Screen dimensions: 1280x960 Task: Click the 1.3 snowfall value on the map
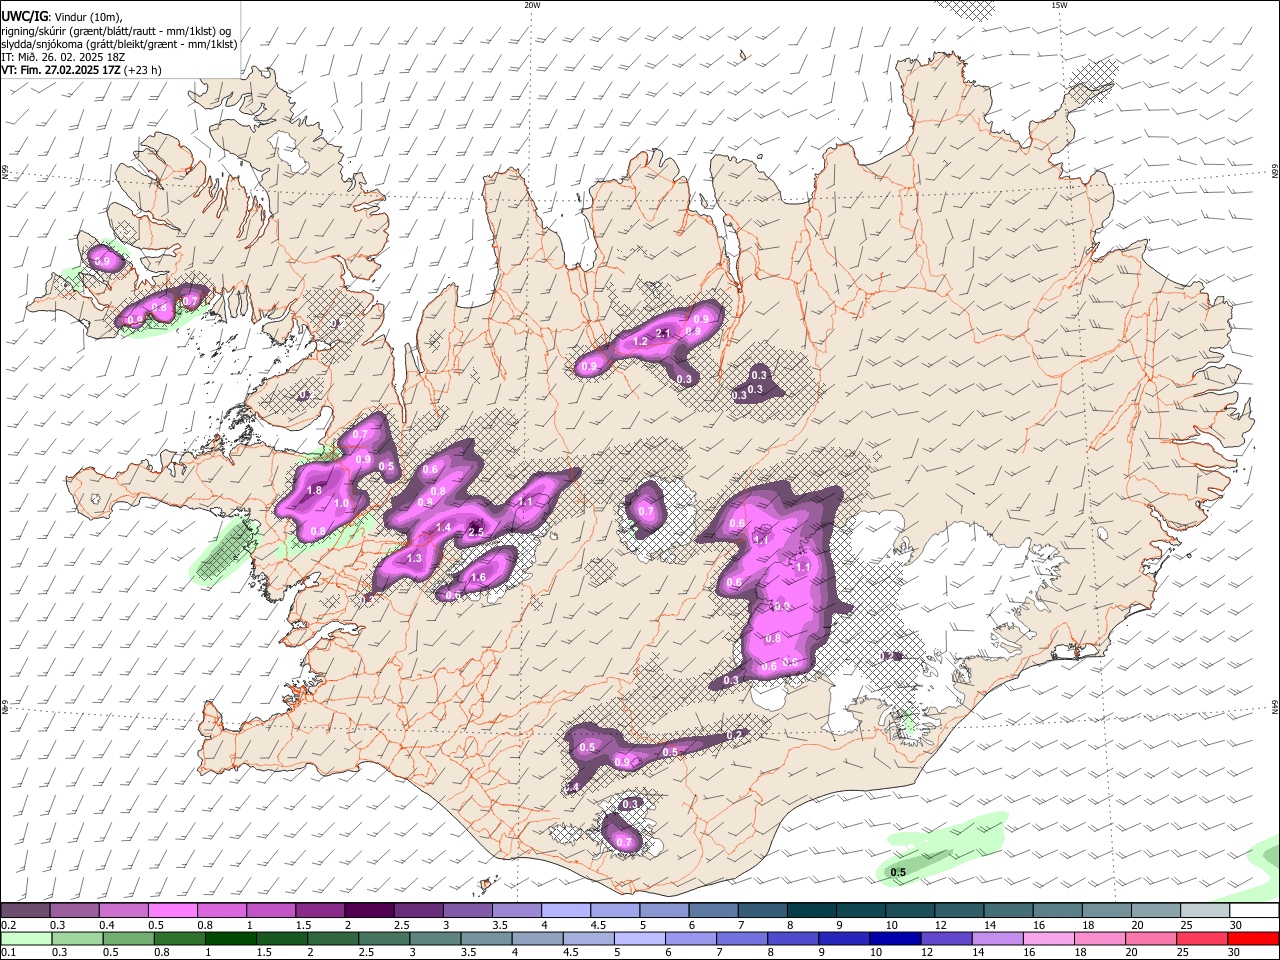point(415,559)
